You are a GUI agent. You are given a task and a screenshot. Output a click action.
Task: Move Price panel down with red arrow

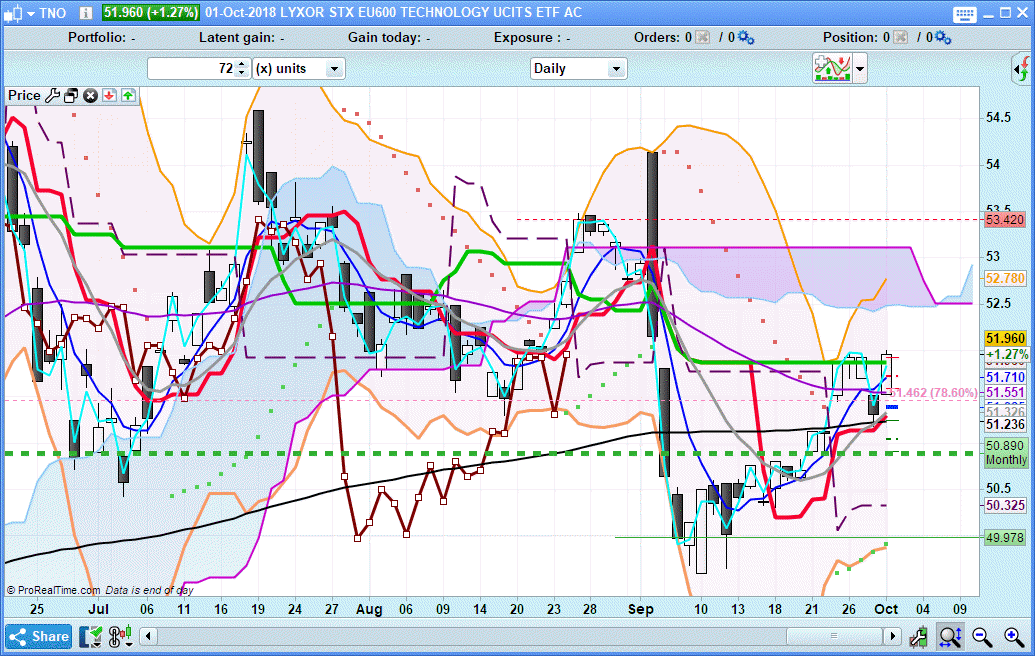point(110,95)
